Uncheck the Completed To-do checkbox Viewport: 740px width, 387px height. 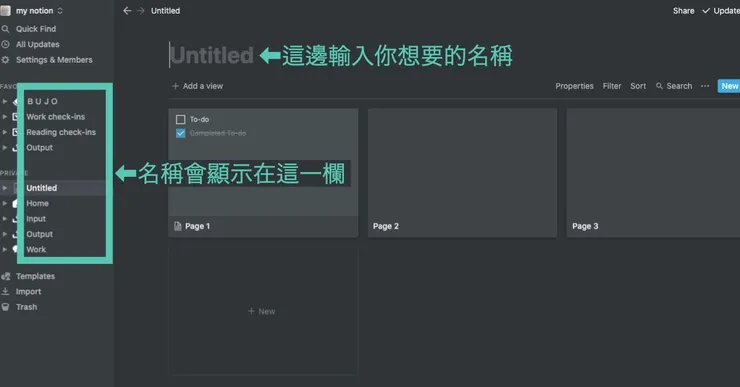pos(180,133)
